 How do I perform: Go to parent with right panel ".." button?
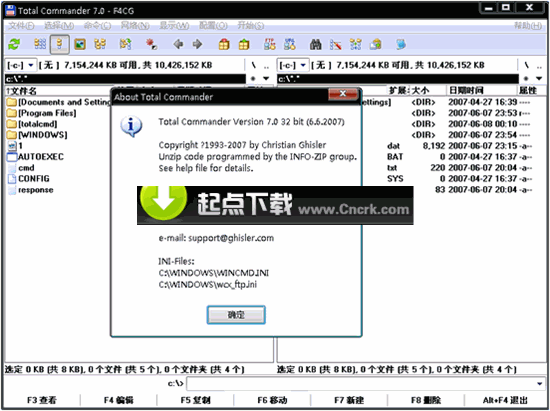coord(539,65)
